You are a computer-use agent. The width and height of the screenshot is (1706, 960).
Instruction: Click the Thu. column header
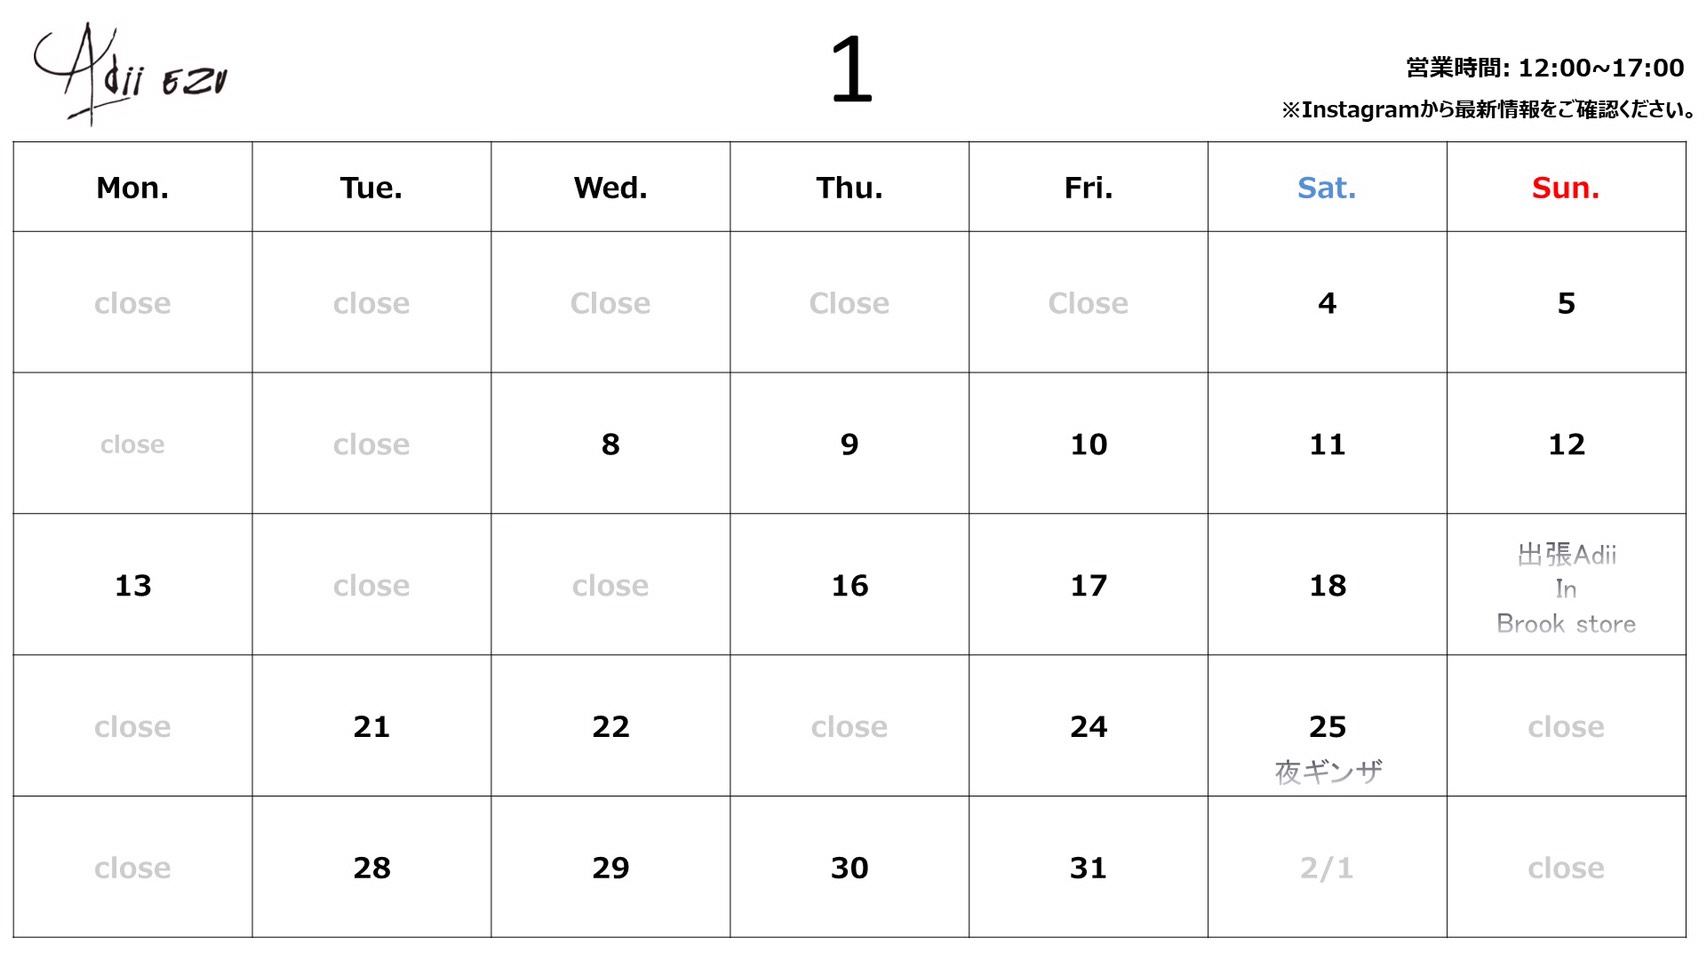[x=849, y=187]
